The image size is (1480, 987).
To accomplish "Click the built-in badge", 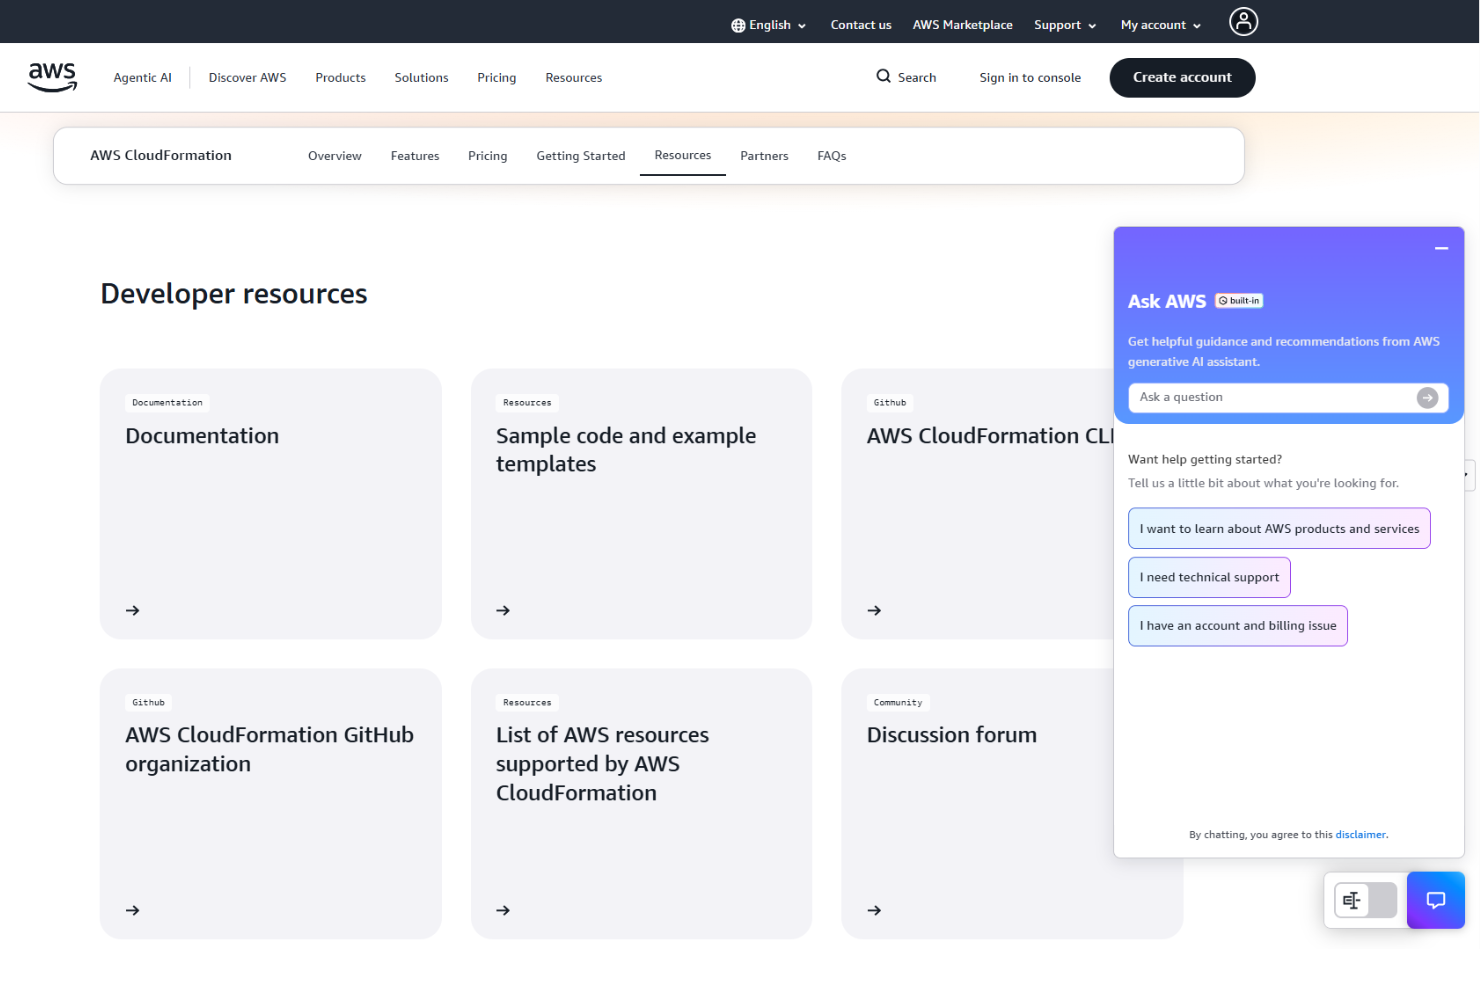I will (x=1239, y=301).
